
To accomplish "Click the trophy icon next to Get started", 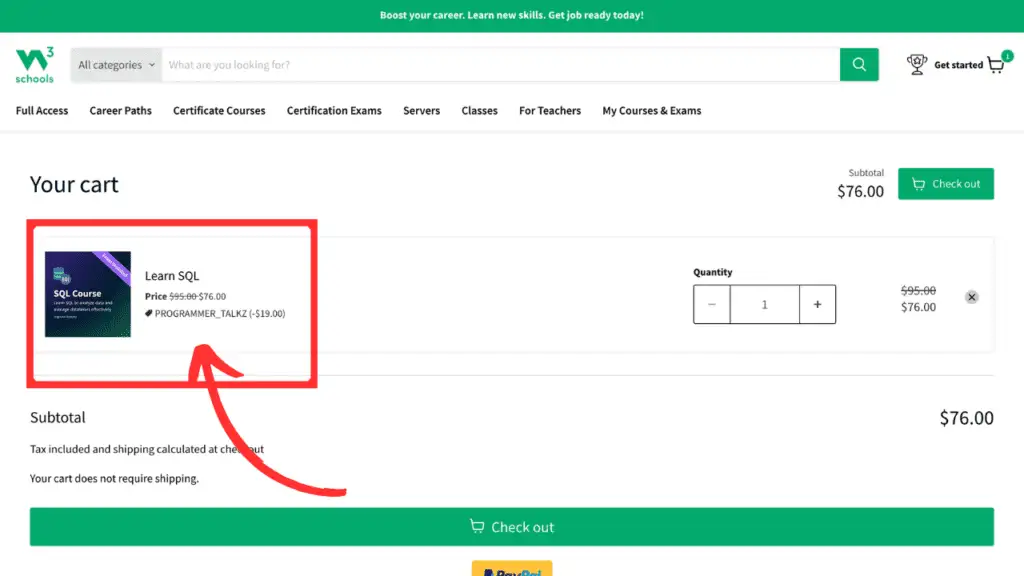I will coord(917,63).
